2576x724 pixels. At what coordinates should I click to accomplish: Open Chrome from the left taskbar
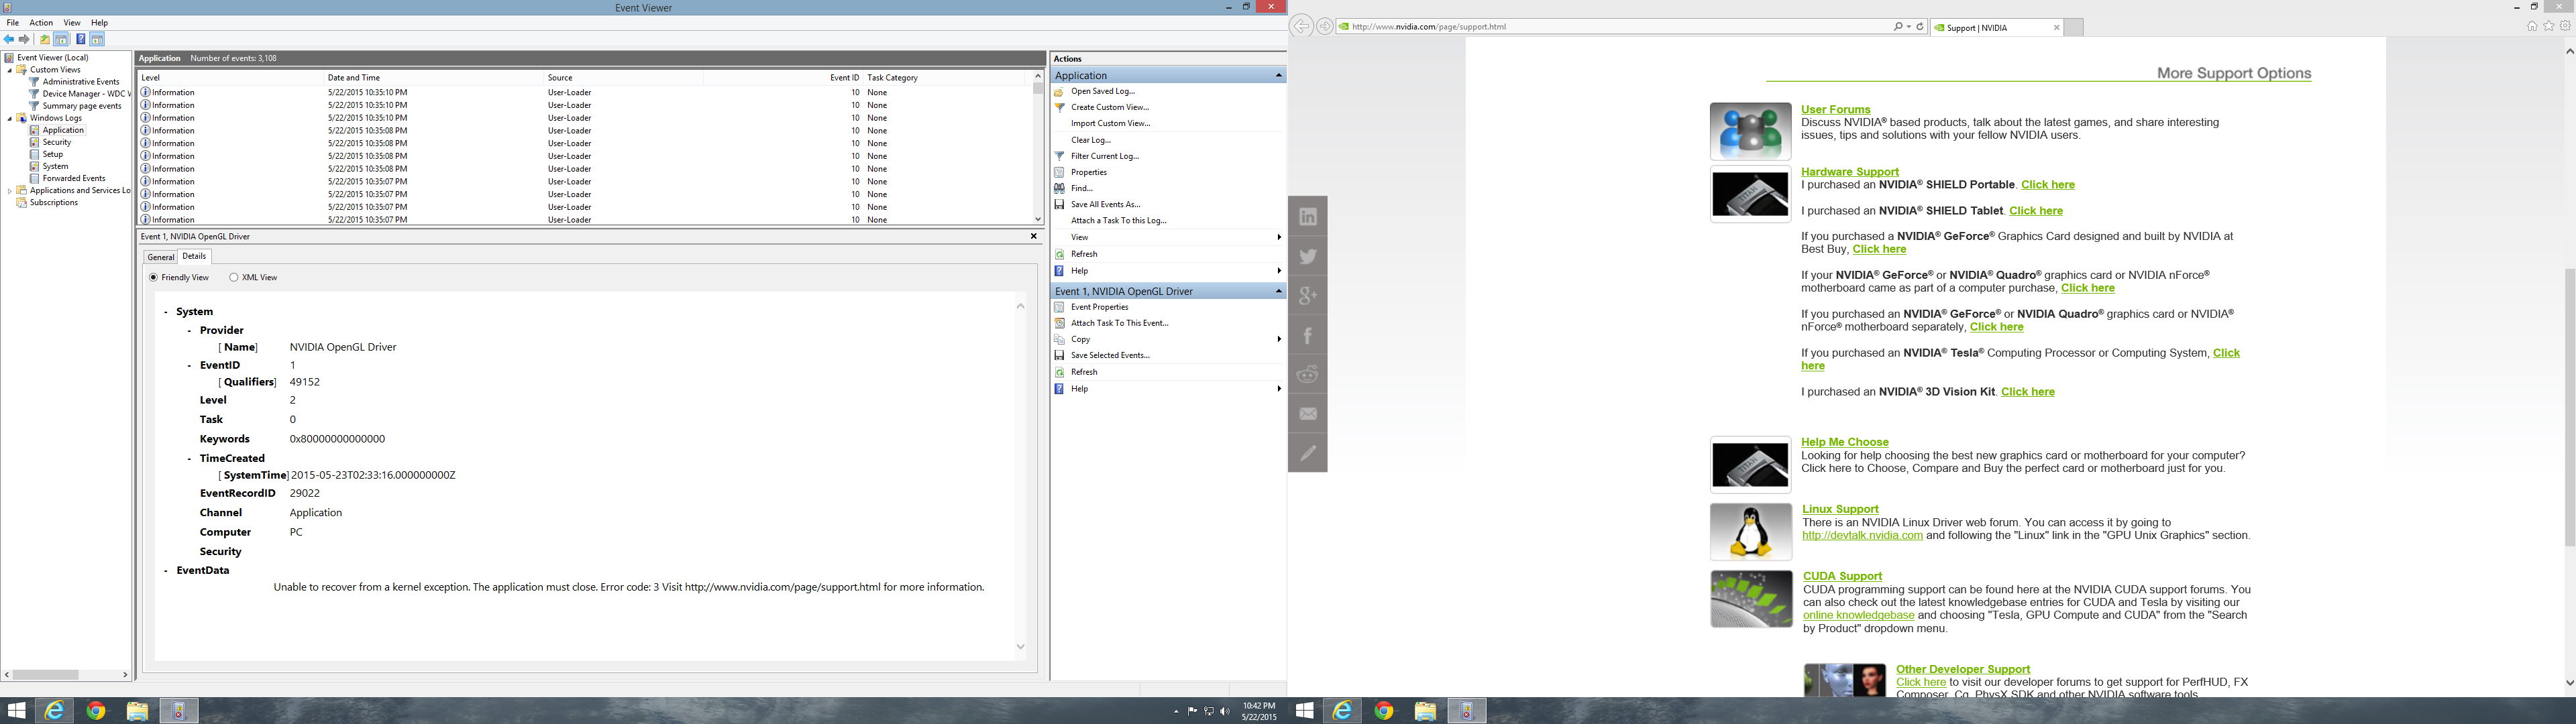point(96,711)
